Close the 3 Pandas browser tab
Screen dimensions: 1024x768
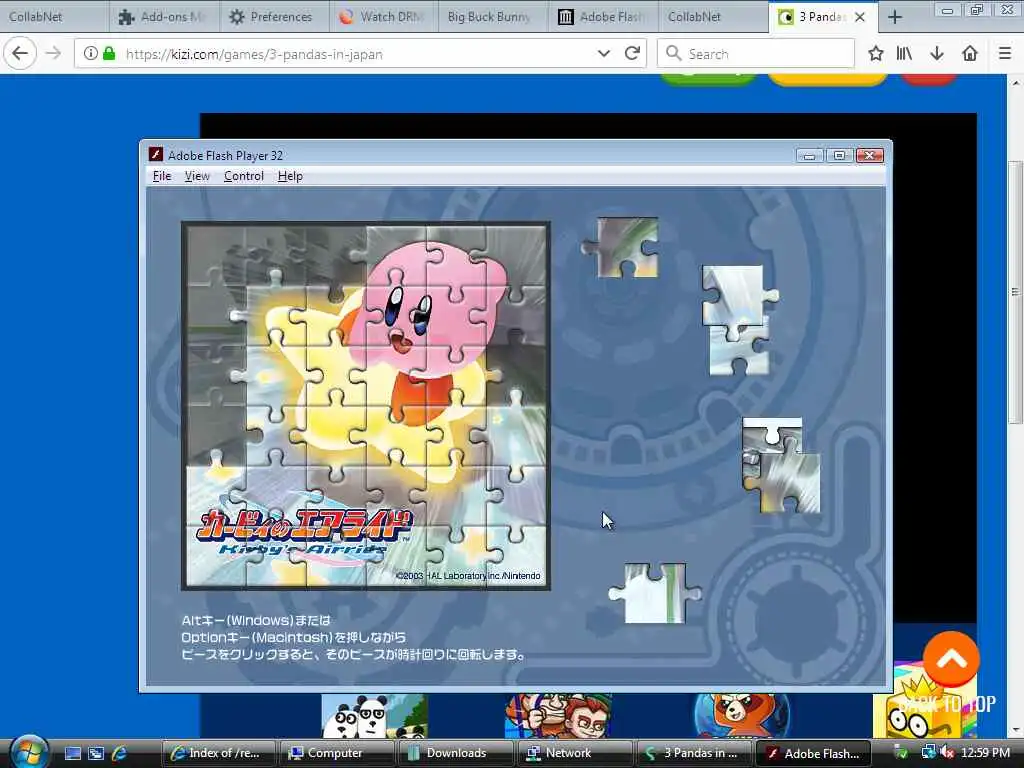point(860,17)
